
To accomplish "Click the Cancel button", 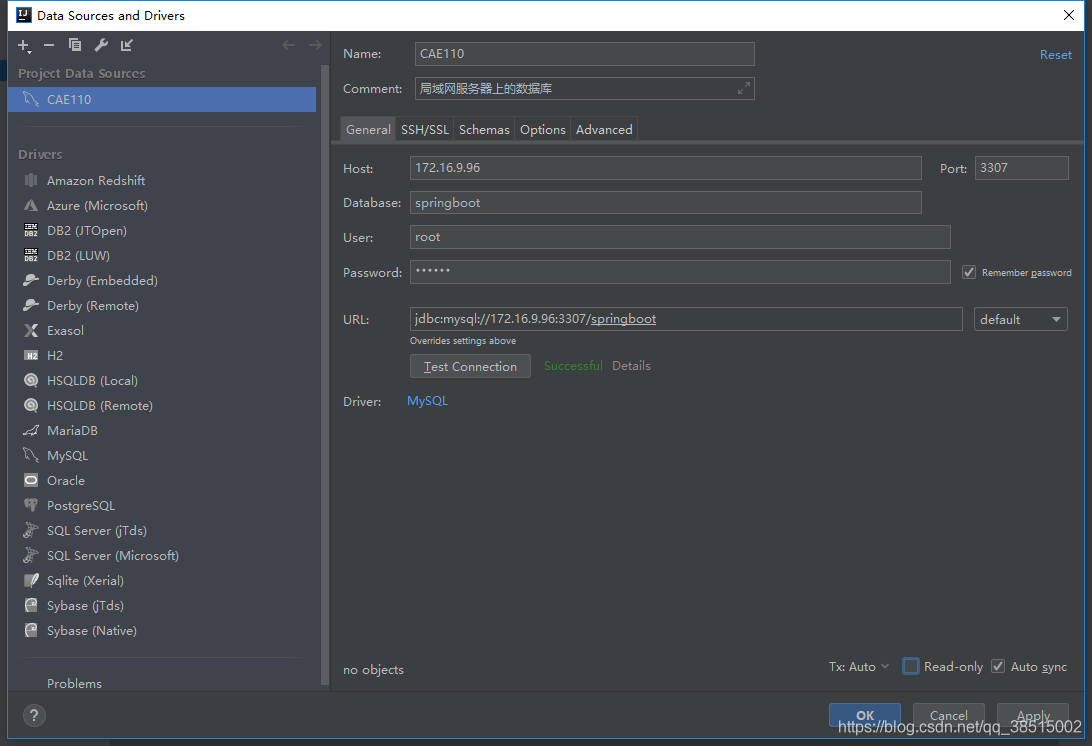I will tap(948, 715).
